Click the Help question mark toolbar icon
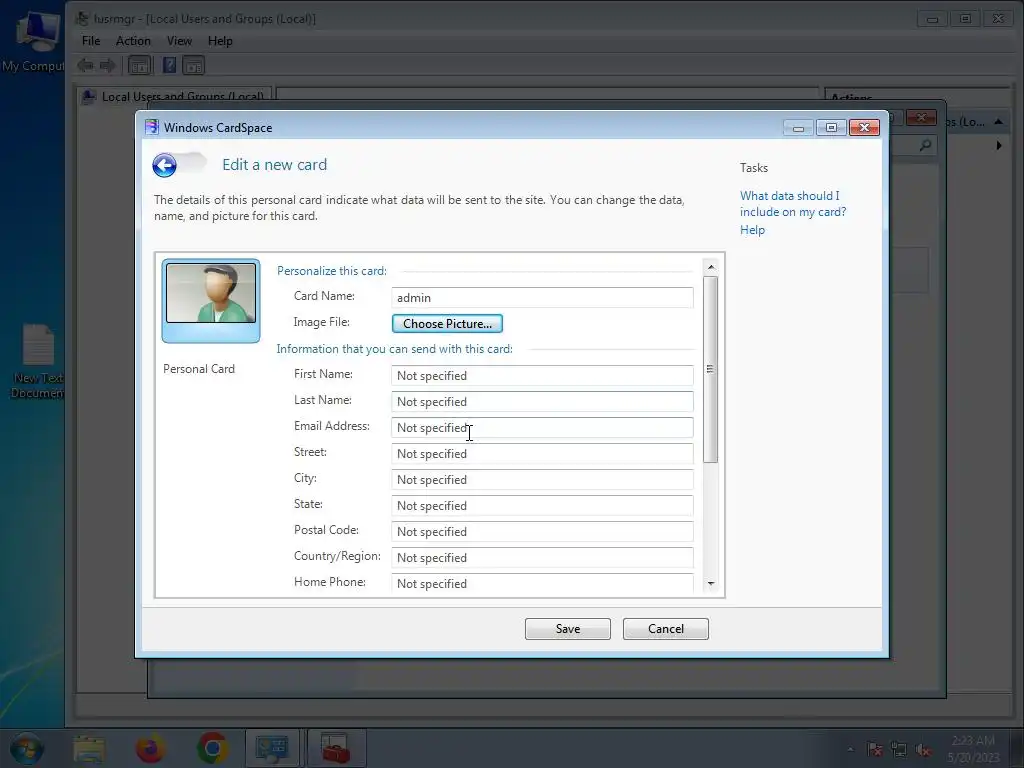1024x768 pixels. coord(169,65)
